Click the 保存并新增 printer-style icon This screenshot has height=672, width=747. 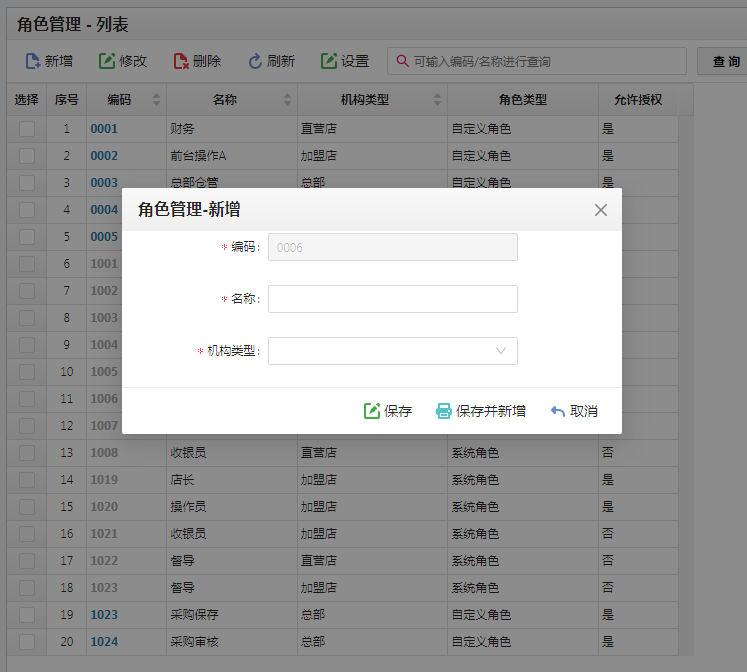tap(444, 411)
